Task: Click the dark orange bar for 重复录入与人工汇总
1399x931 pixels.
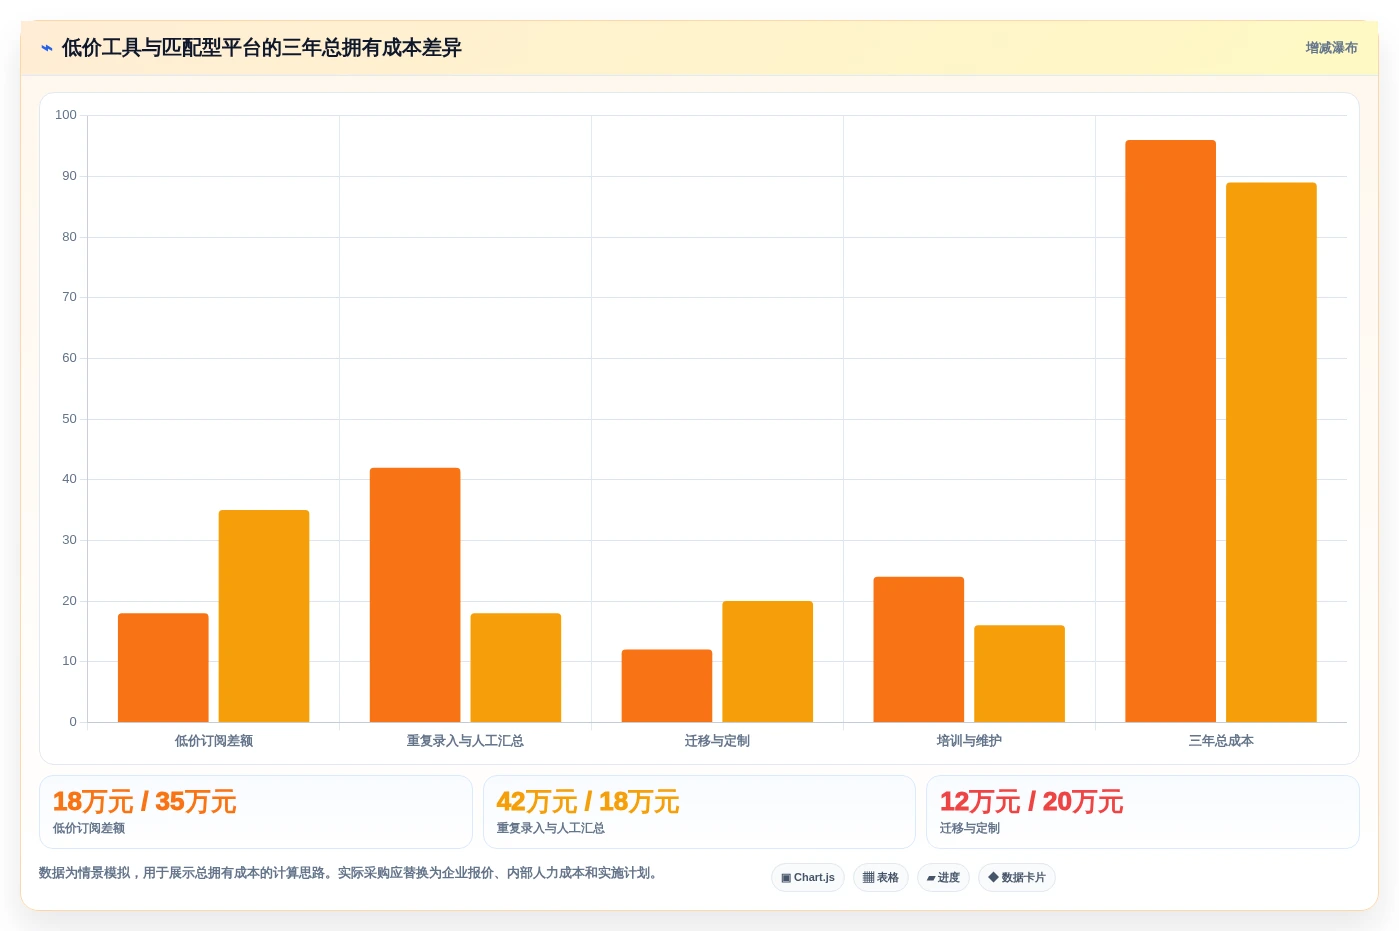Action: tap(415, 595)
